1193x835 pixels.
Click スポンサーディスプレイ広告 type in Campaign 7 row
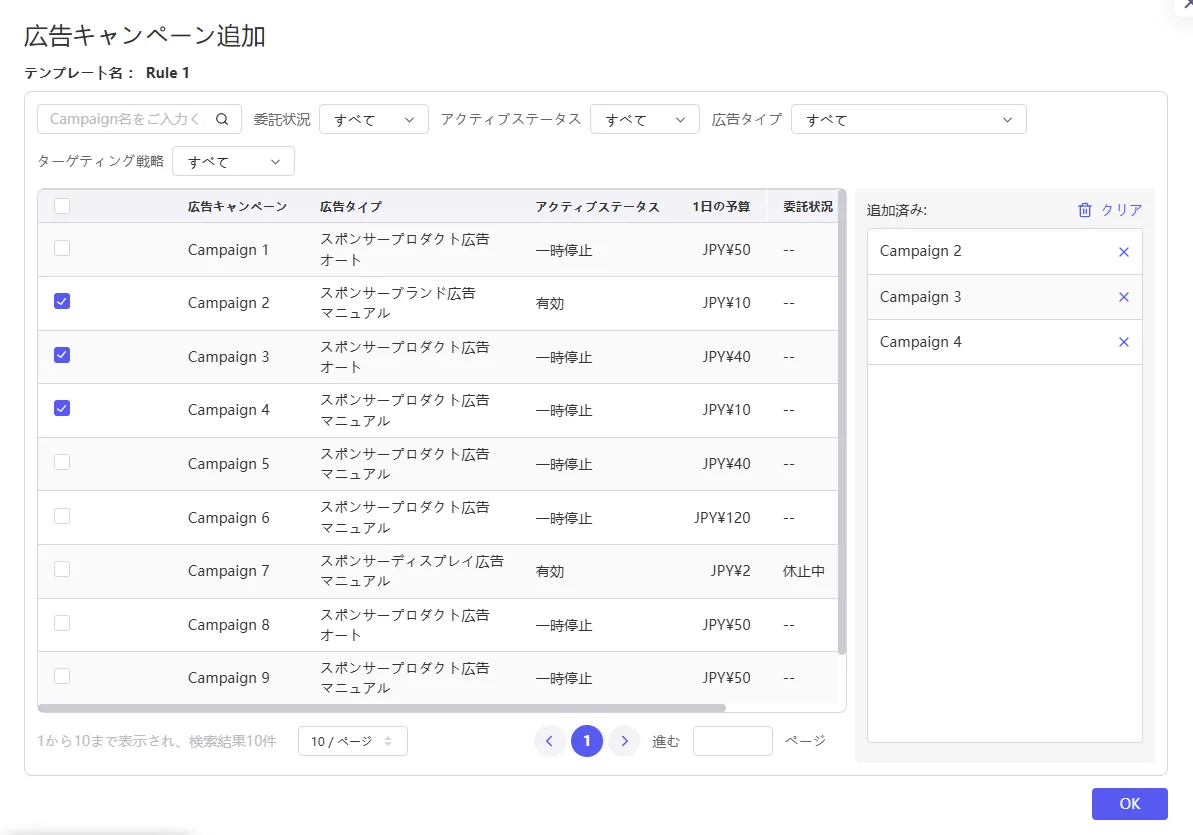pos(412,561)
